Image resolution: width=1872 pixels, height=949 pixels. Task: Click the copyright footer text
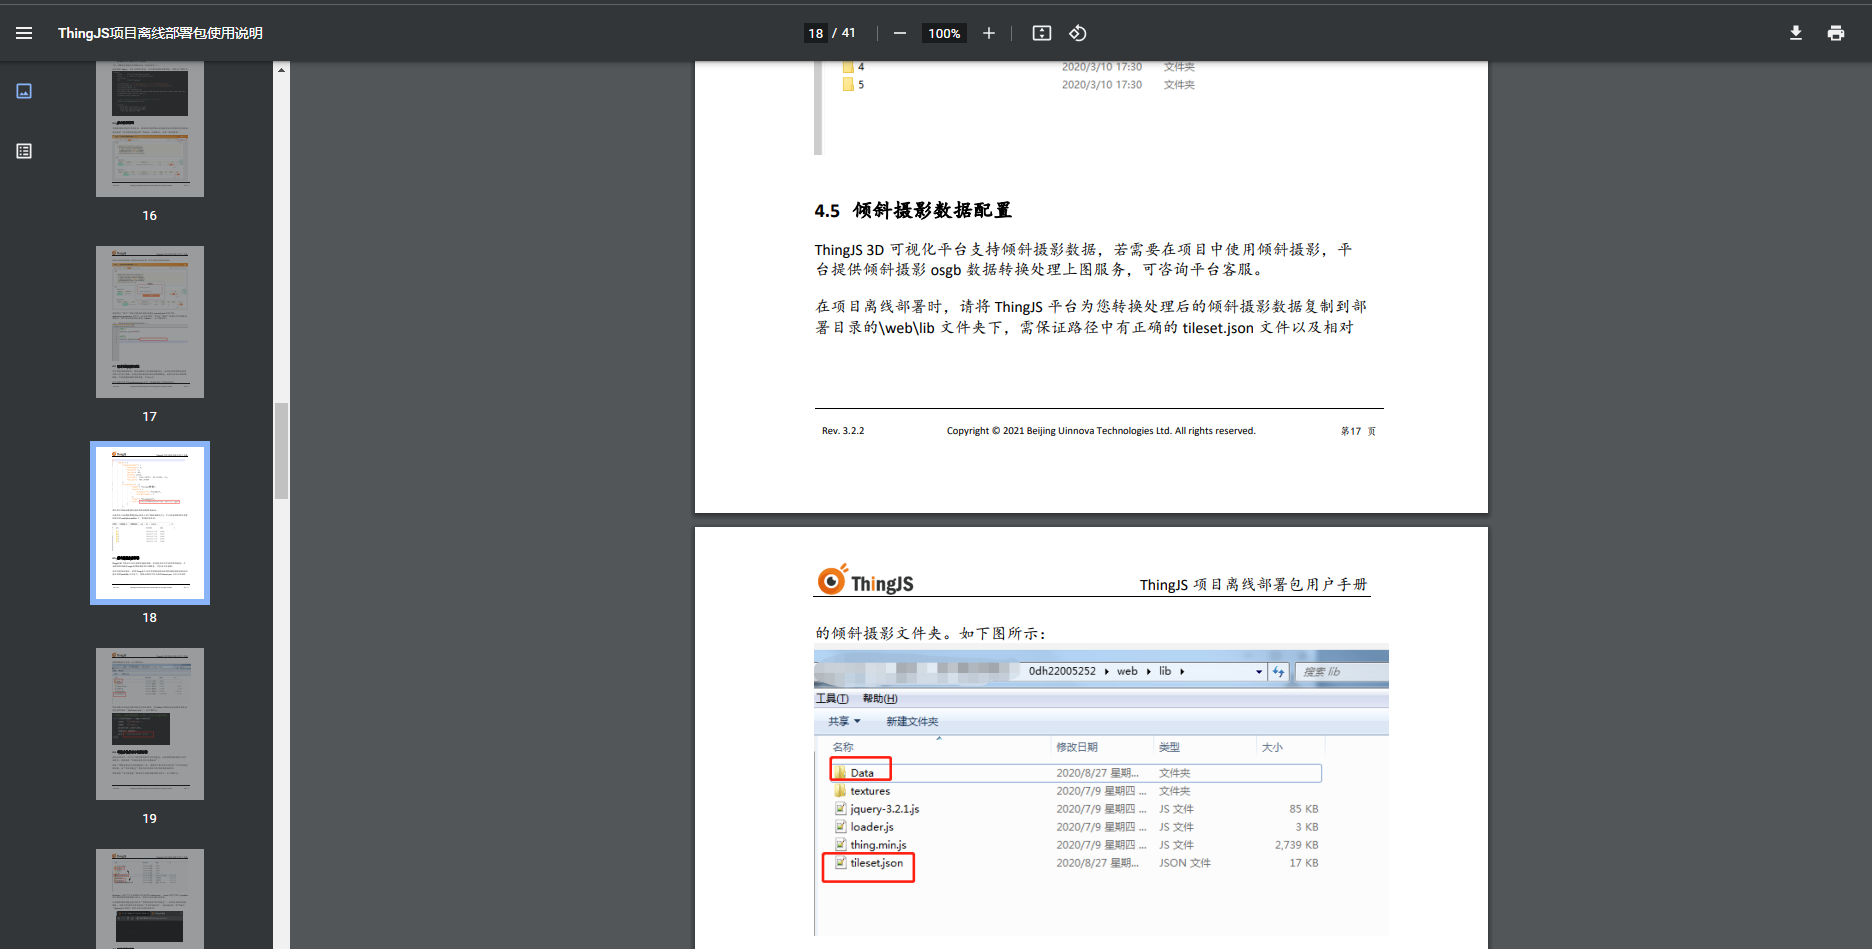tap(1101, 431)
